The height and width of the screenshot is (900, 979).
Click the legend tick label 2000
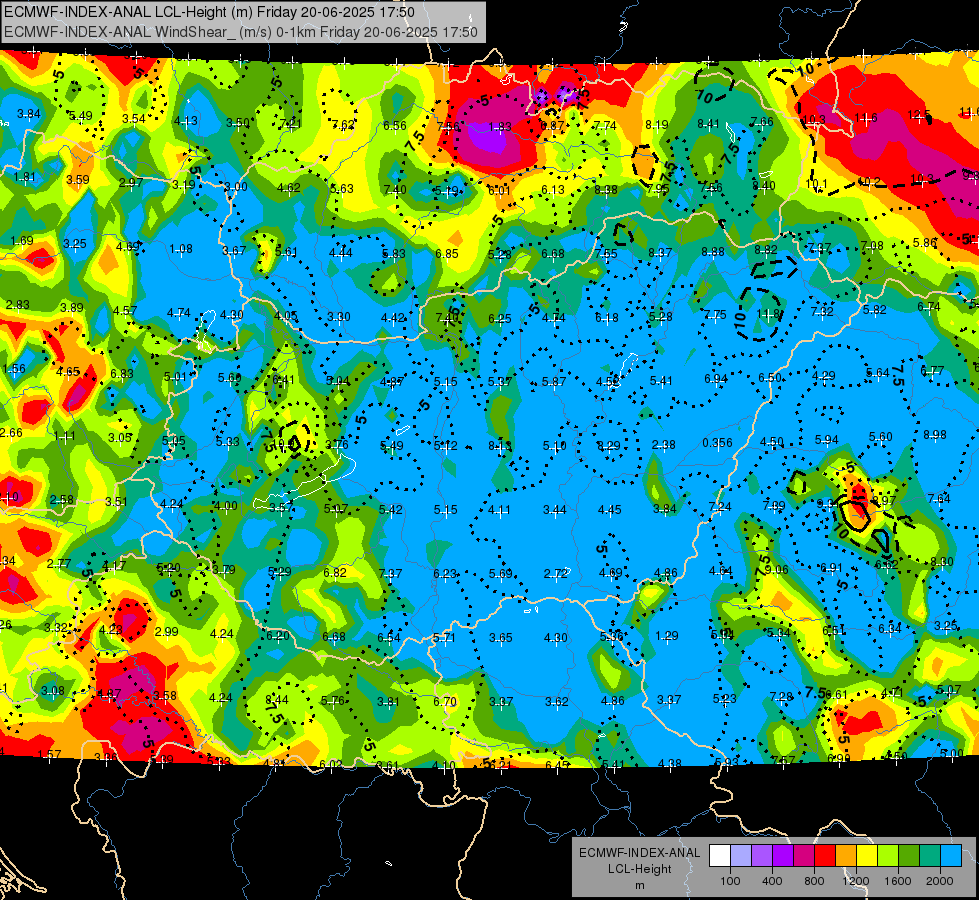coord(940,881)
